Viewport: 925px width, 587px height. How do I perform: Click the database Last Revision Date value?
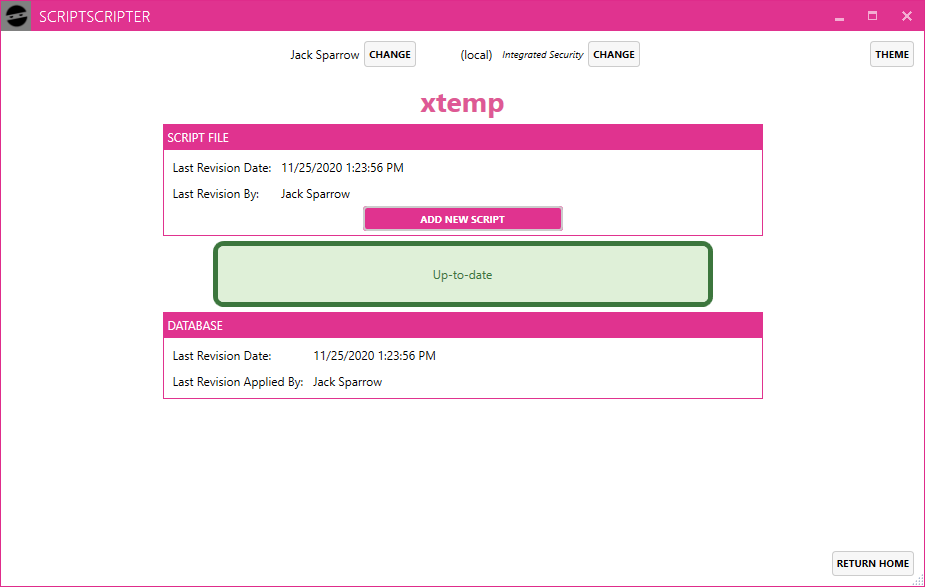pyautogui.click(x=374, y=356)
